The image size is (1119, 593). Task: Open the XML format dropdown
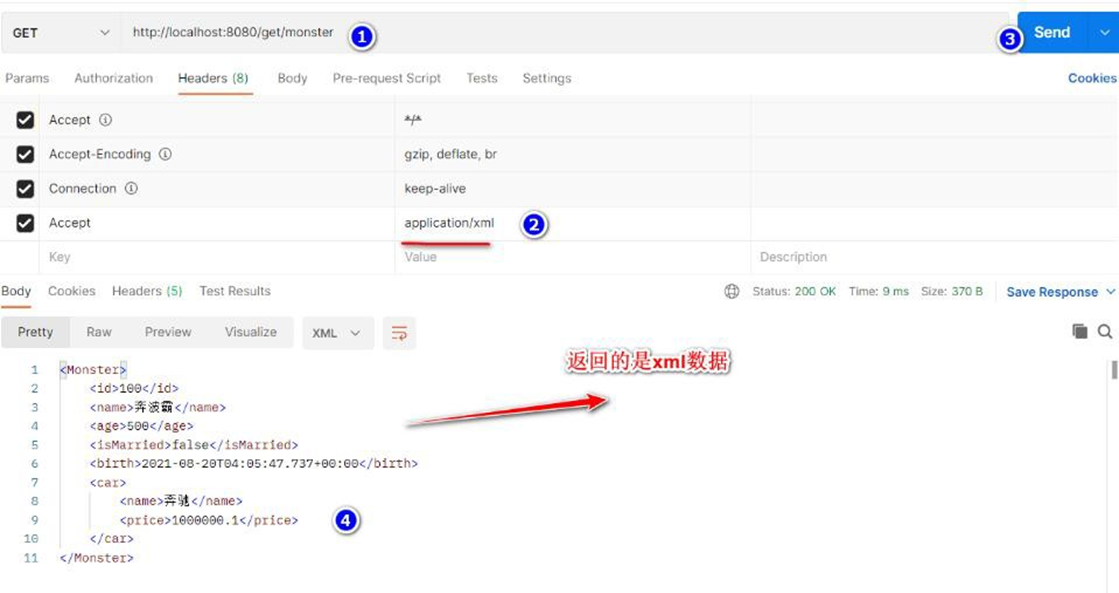point(337,333)
